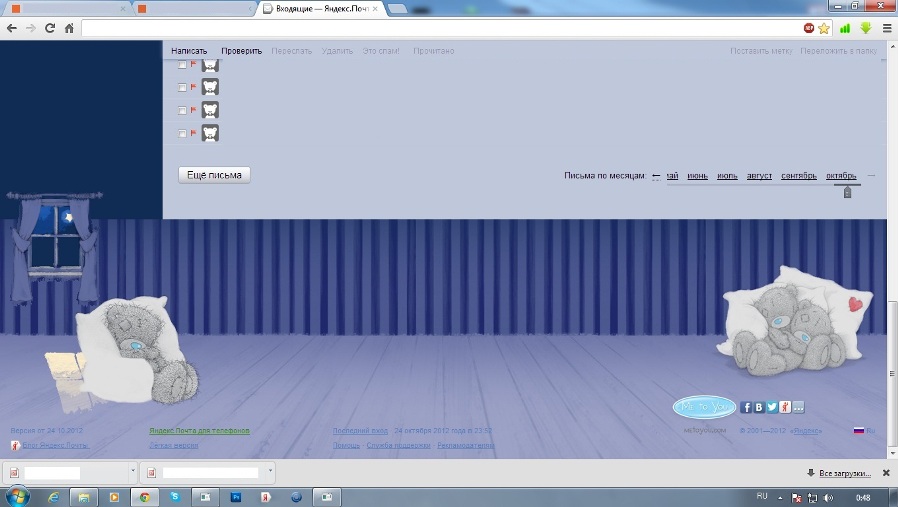Tick the checkbox on the third-from-bottom message row

pyautogui.click(x=182, y=88)
